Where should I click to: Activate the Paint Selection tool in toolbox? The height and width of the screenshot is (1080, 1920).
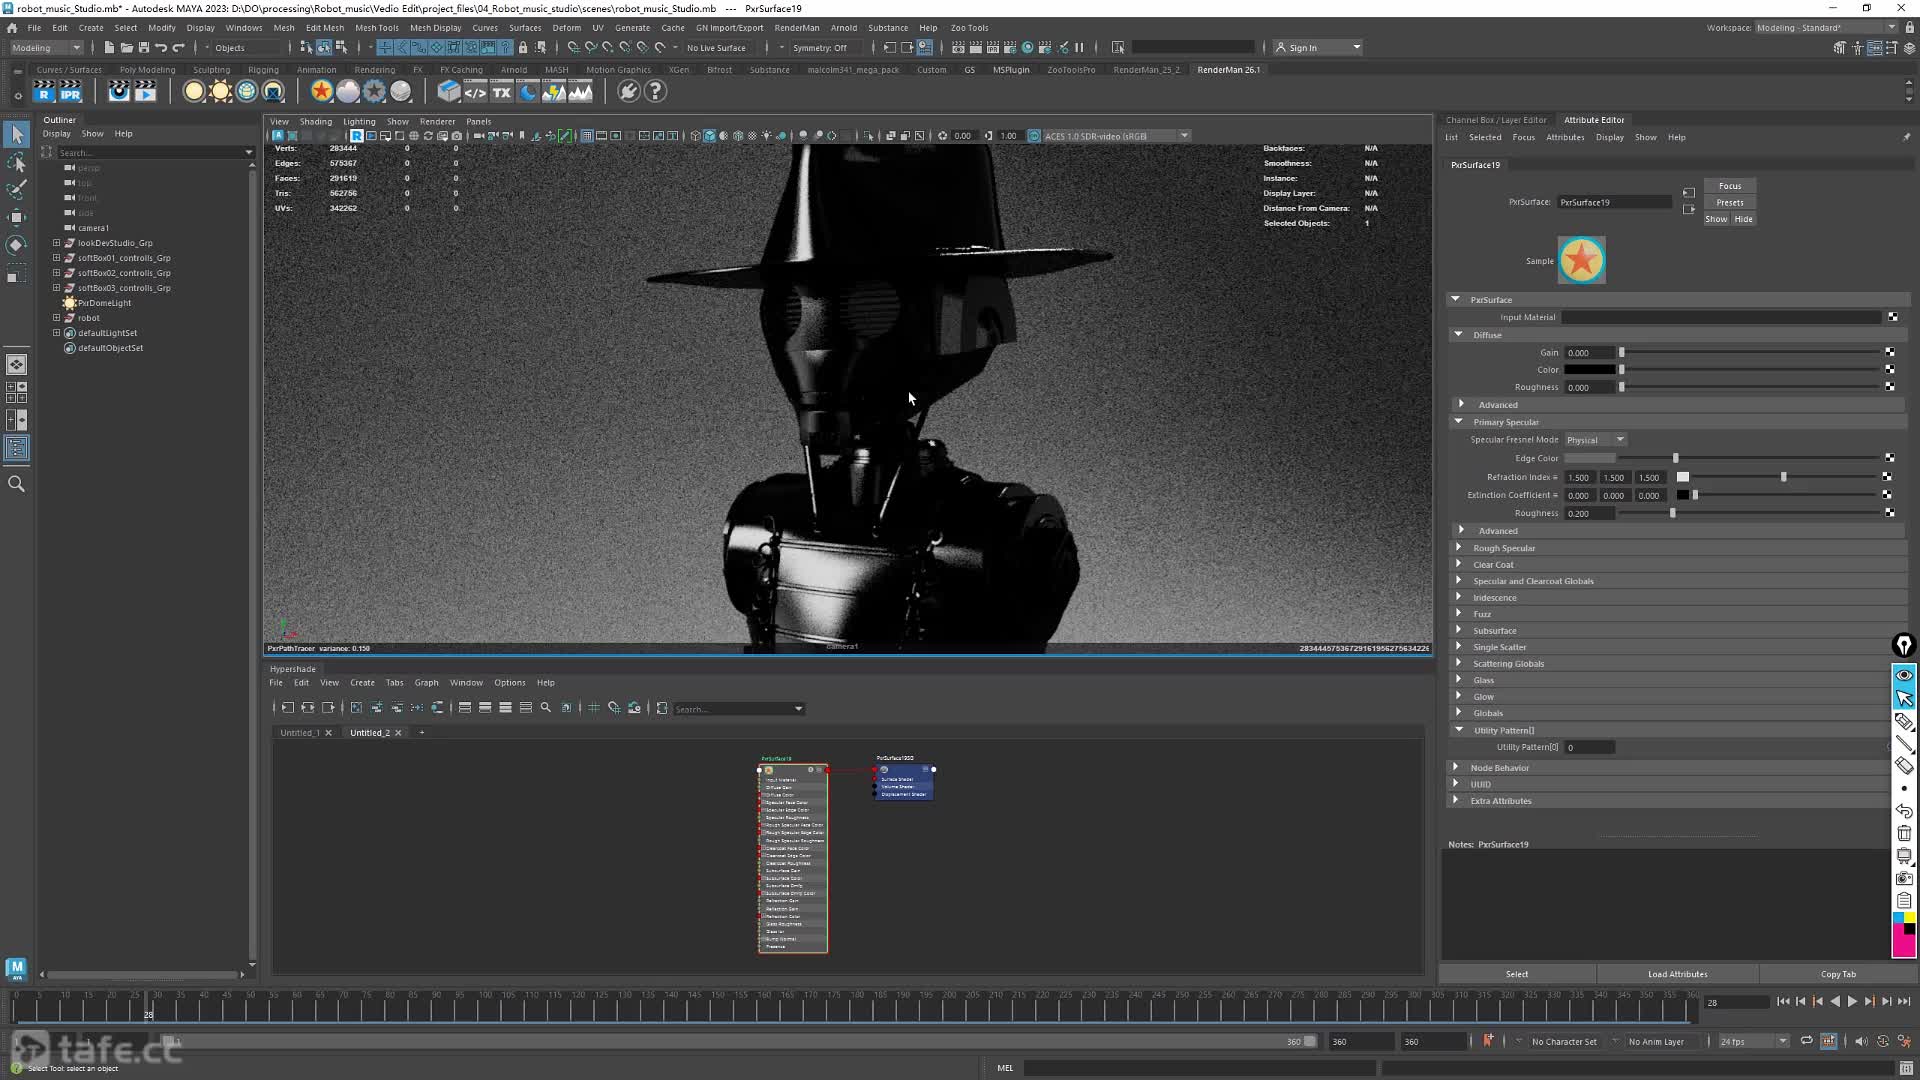(17, 189)
